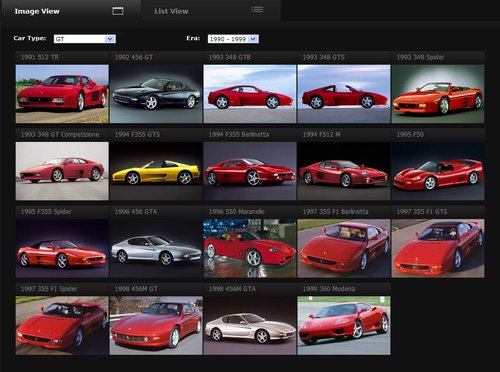Click the '1996 456 GTA' label
This screenshot has width=500, height=372.
click(x=136, y=212)
